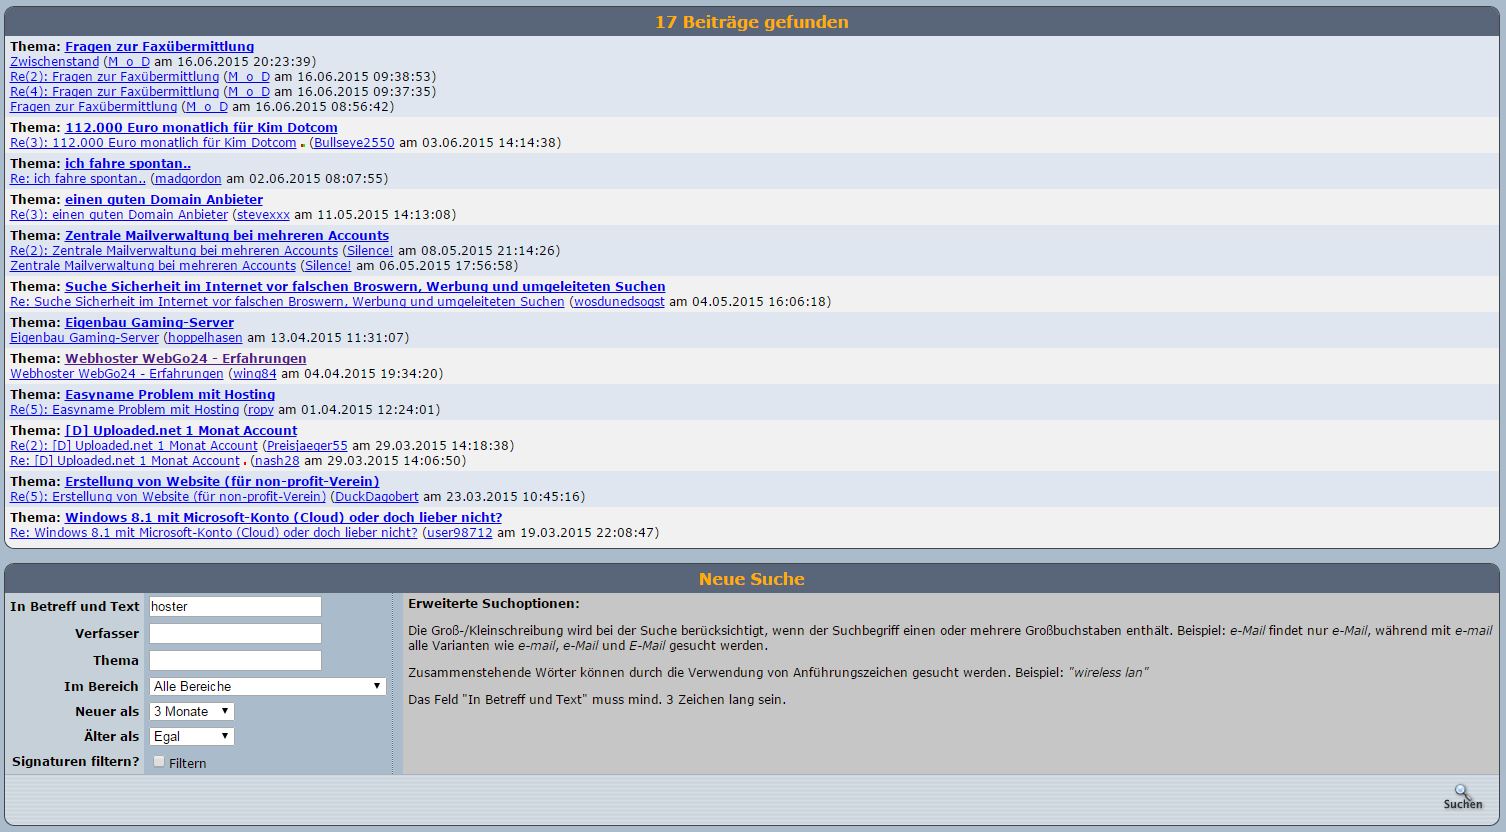The width and height of the screenshot is (1506, 832).
Task: Focus the Verfasser input field
Action: click(x=235, y=633)
